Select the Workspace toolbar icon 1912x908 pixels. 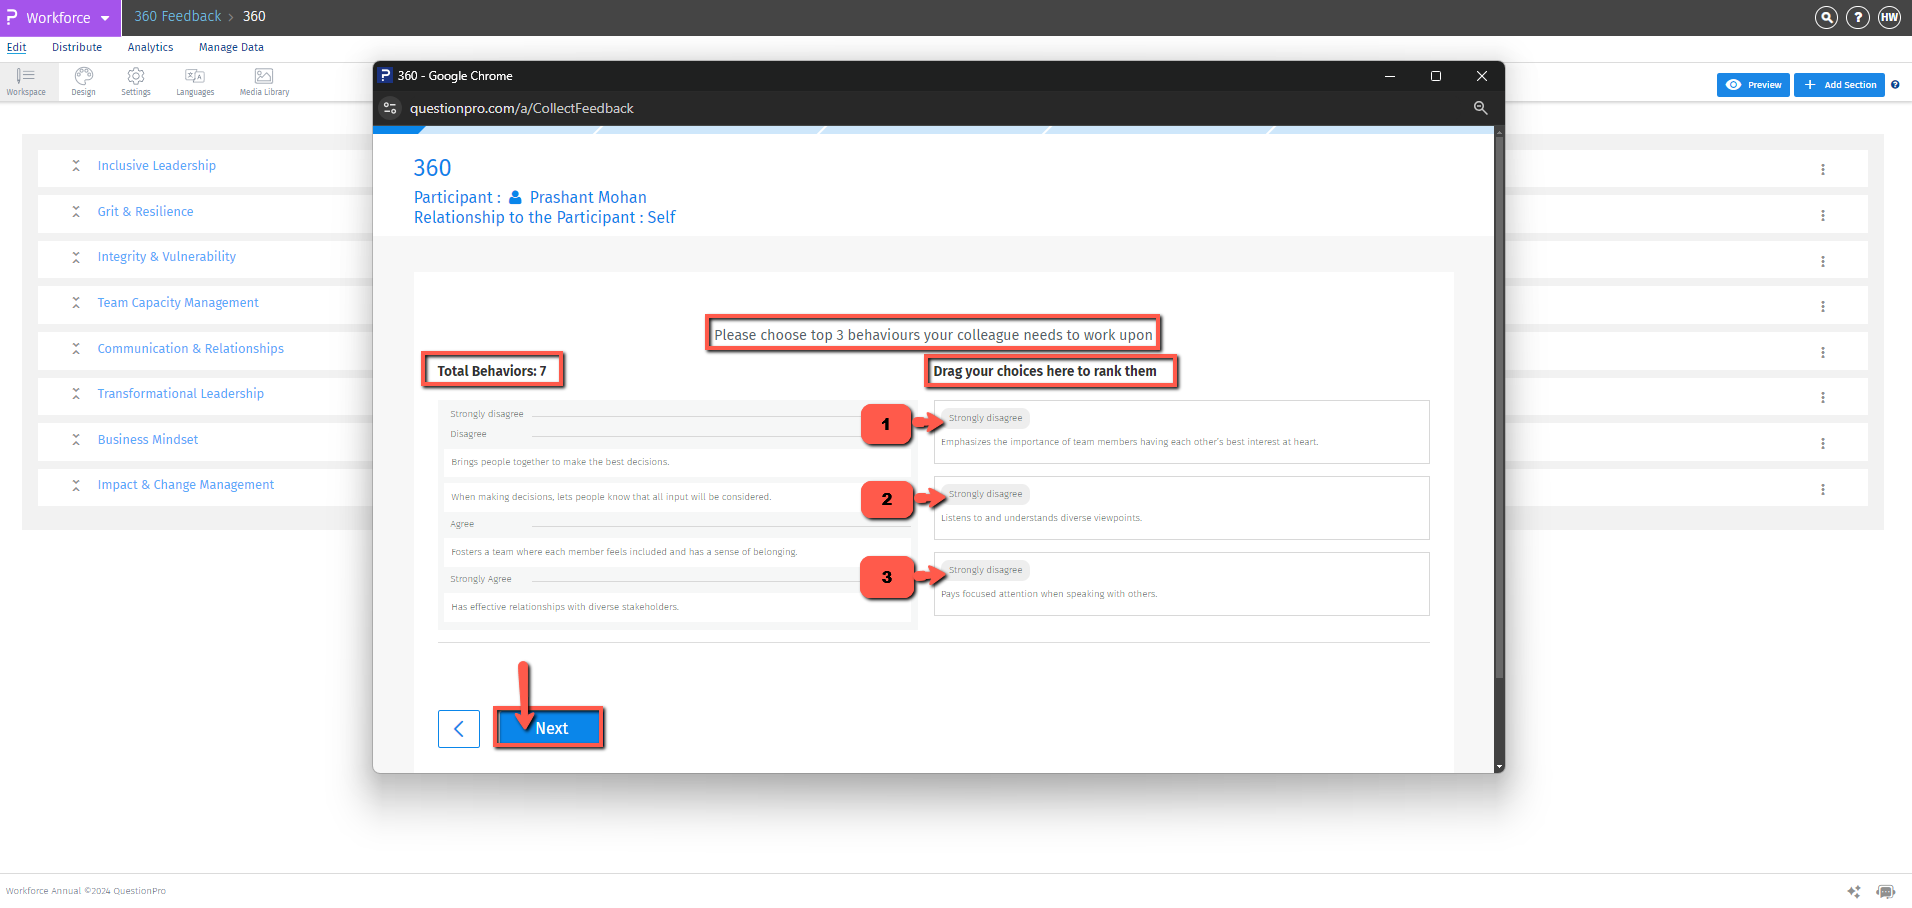pyautogui.click(x=26, y=82)
